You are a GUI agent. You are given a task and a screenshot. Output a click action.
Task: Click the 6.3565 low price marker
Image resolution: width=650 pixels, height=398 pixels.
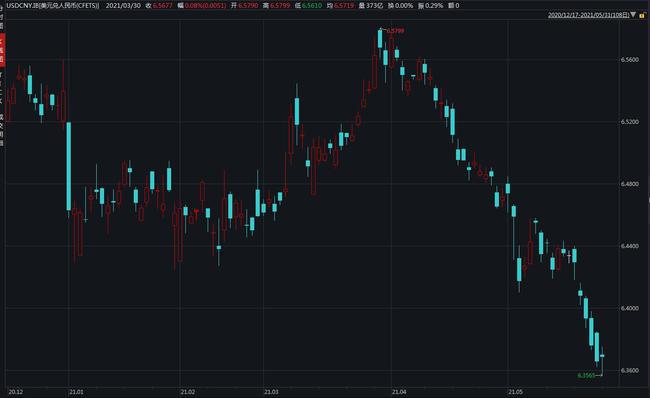click(x=586, y=376)
